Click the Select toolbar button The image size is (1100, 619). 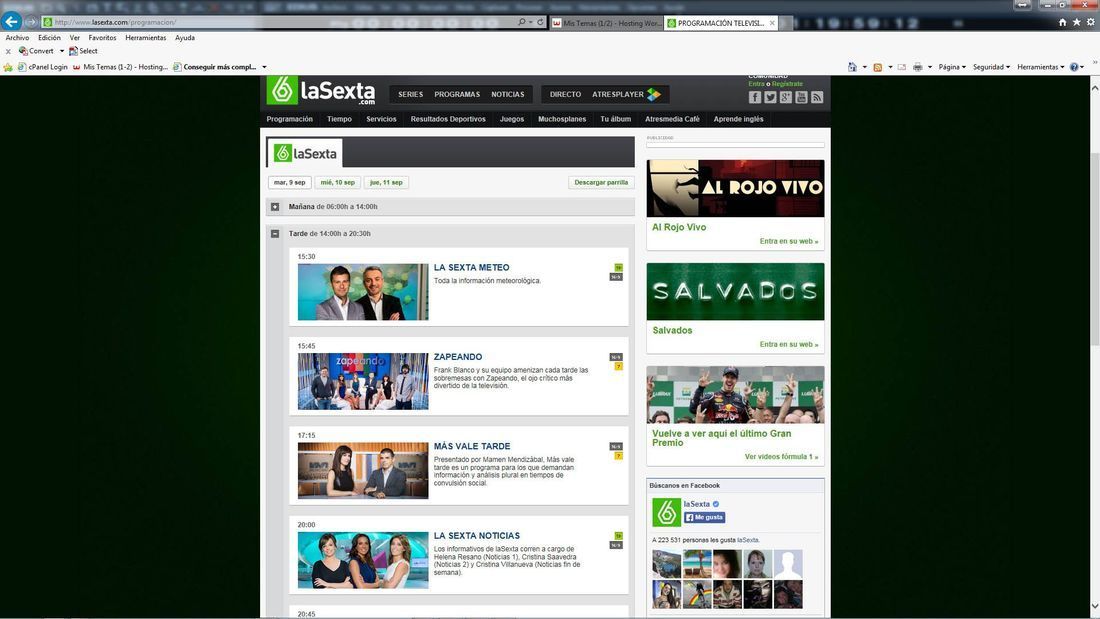83,51
